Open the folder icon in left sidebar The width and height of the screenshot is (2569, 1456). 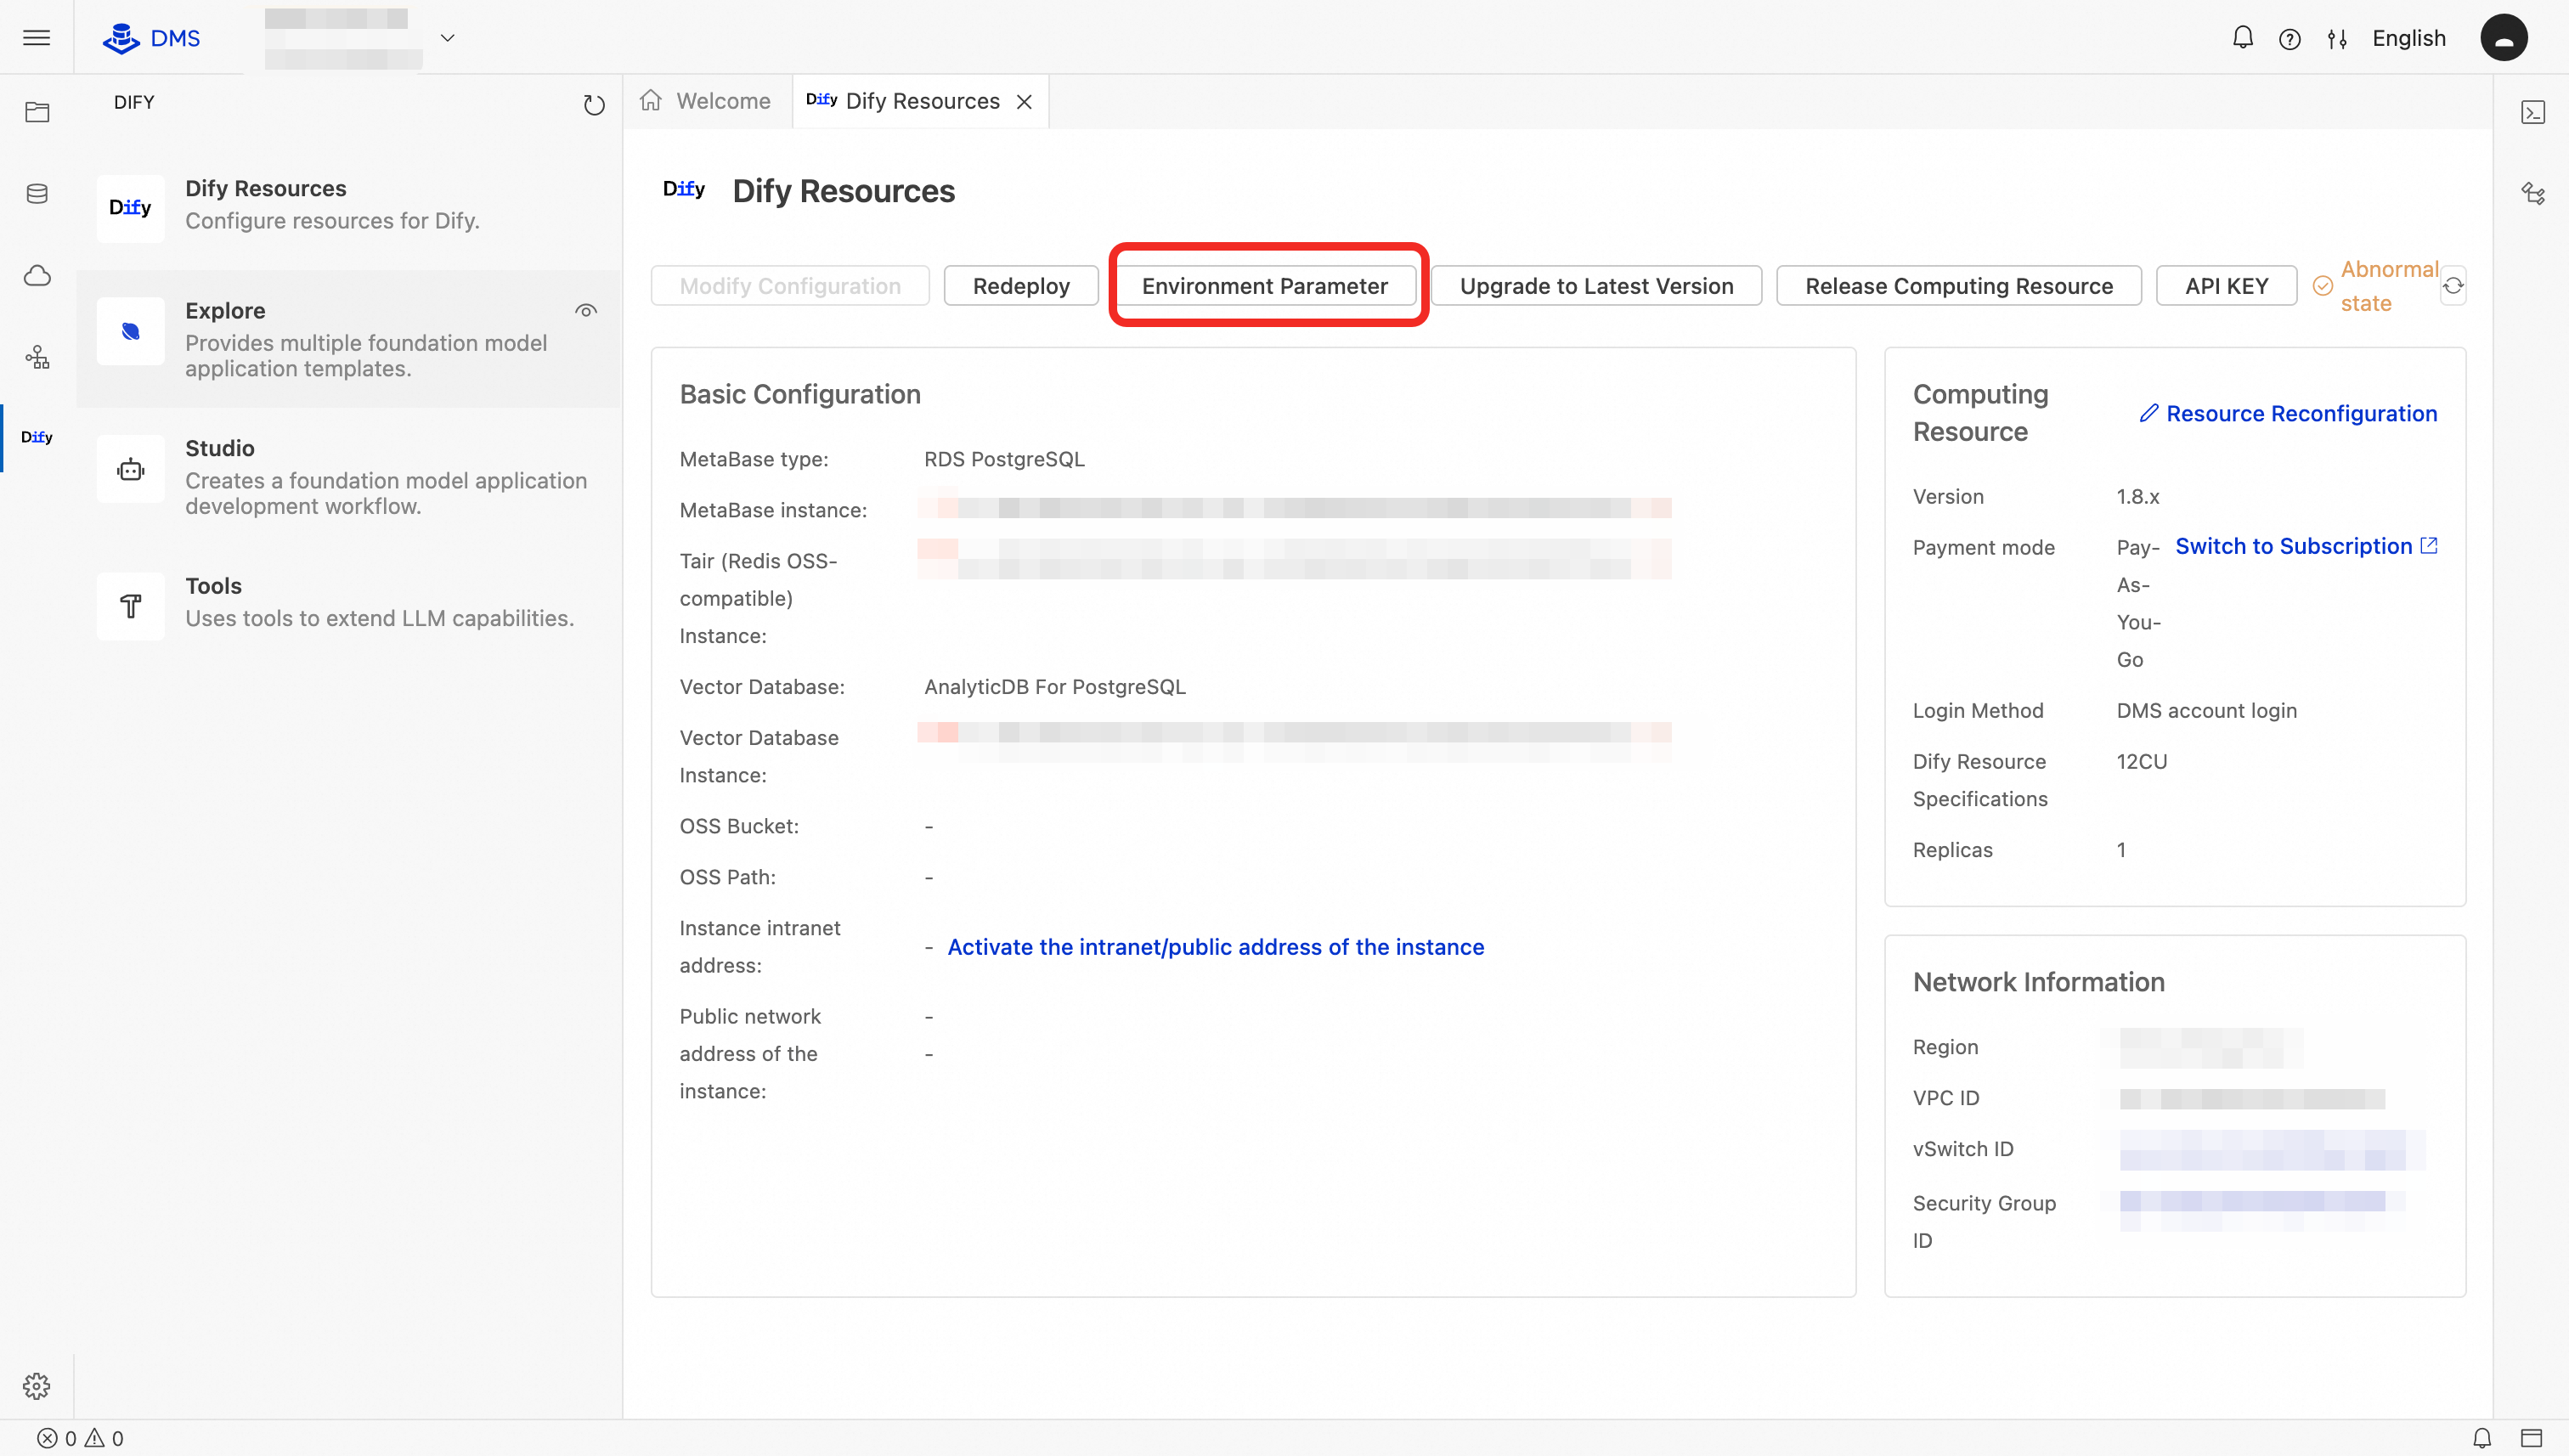(37, 112)
